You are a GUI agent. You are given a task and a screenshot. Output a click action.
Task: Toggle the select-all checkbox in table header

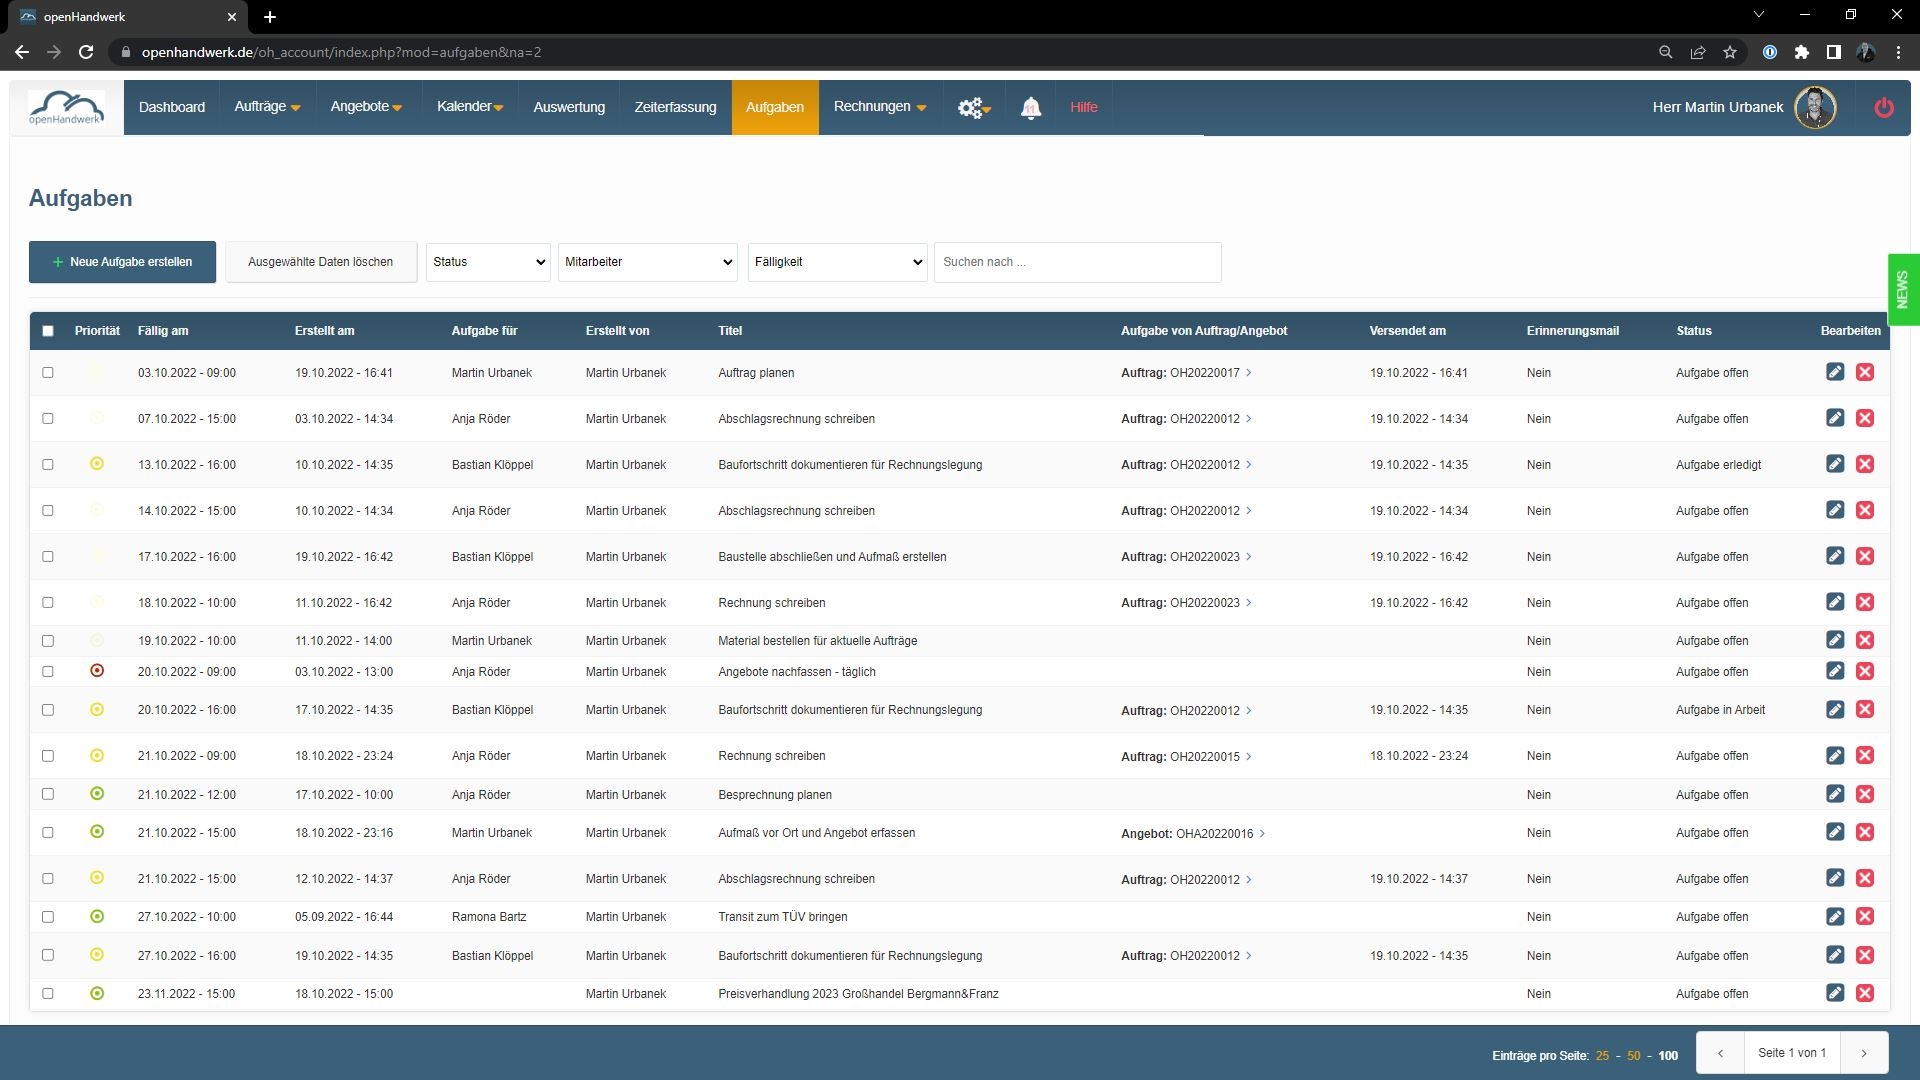click(48, 331)
